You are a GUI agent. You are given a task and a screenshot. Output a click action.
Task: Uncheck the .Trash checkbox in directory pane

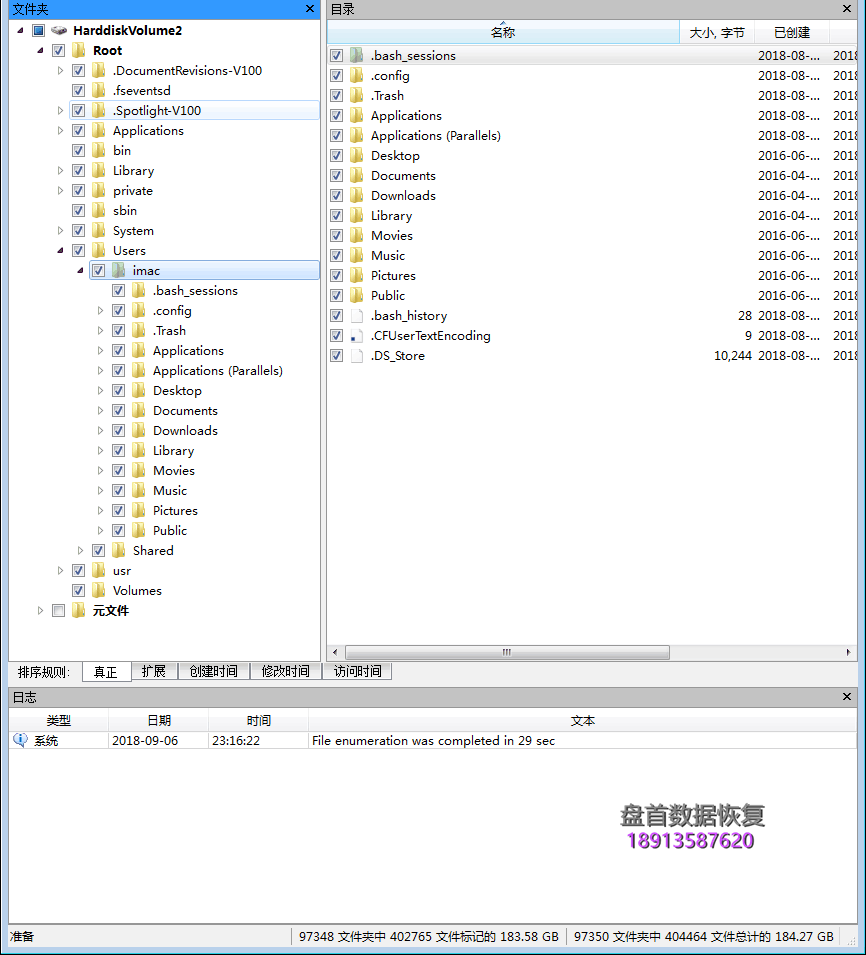point(337,95)
